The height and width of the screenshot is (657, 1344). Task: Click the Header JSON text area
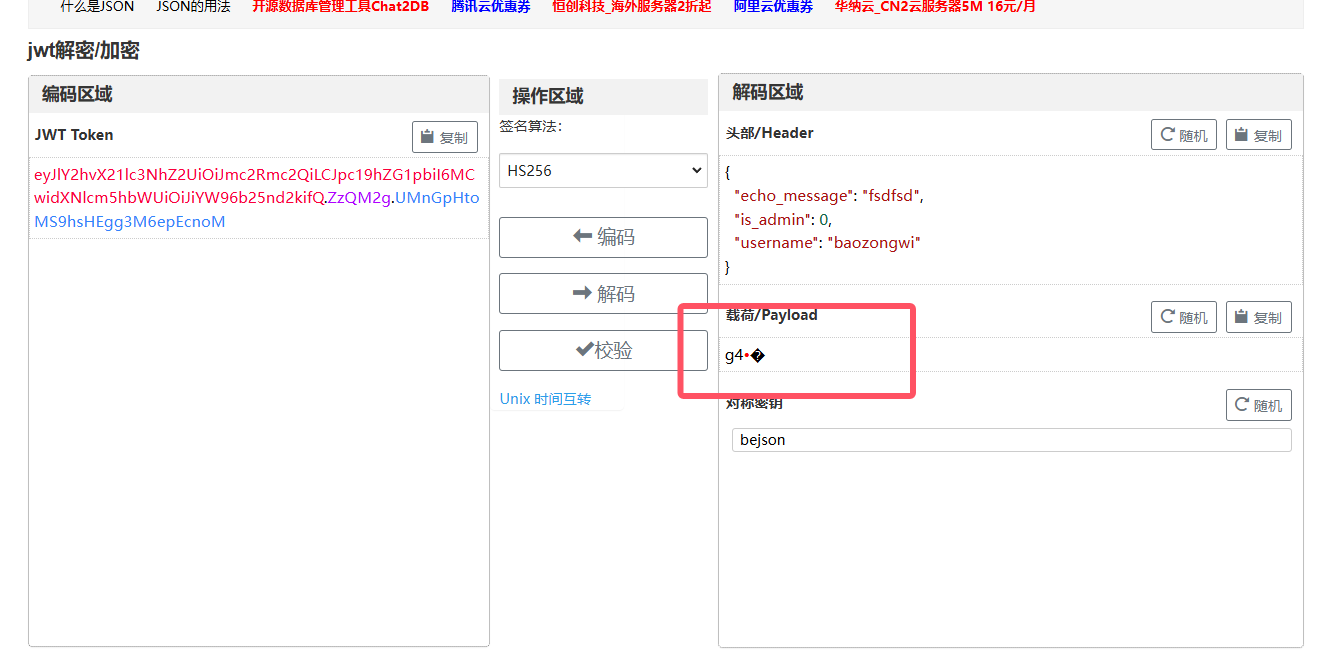[1011, 220]
